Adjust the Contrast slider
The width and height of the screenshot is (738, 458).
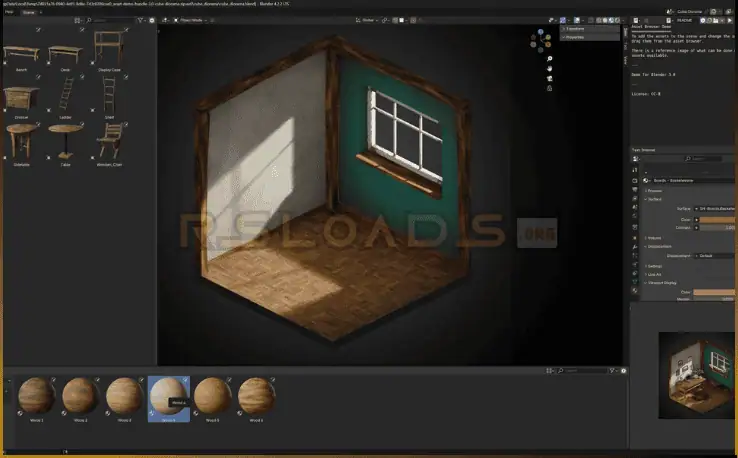point(718,228)
